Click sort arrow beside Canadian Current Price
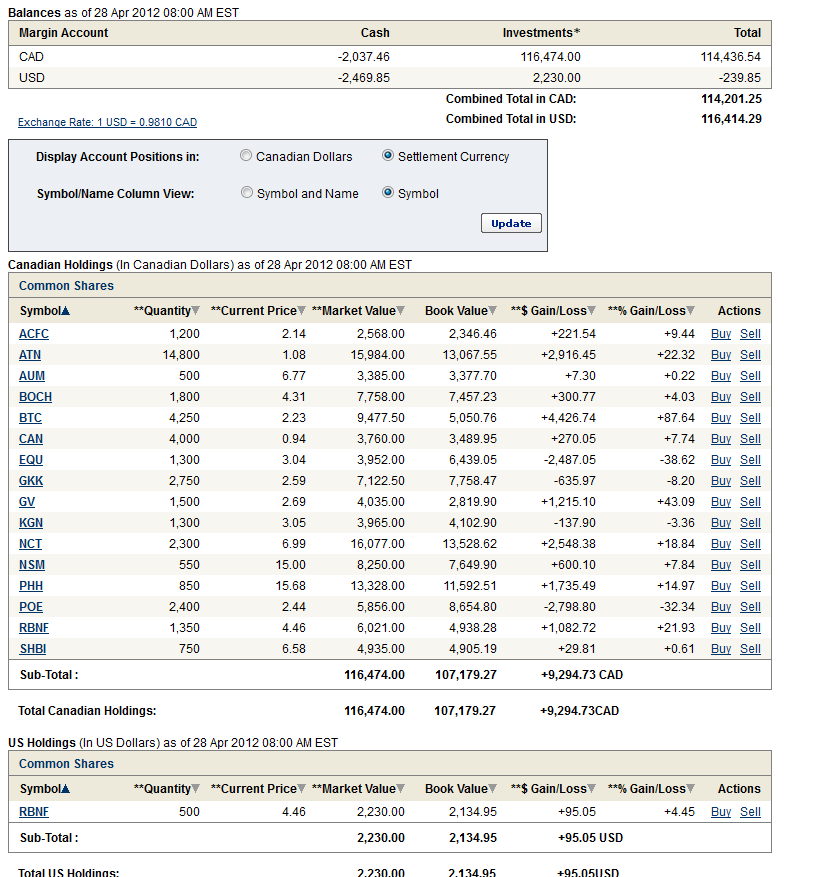Screen dimensions: 820x877 (301, 311)
